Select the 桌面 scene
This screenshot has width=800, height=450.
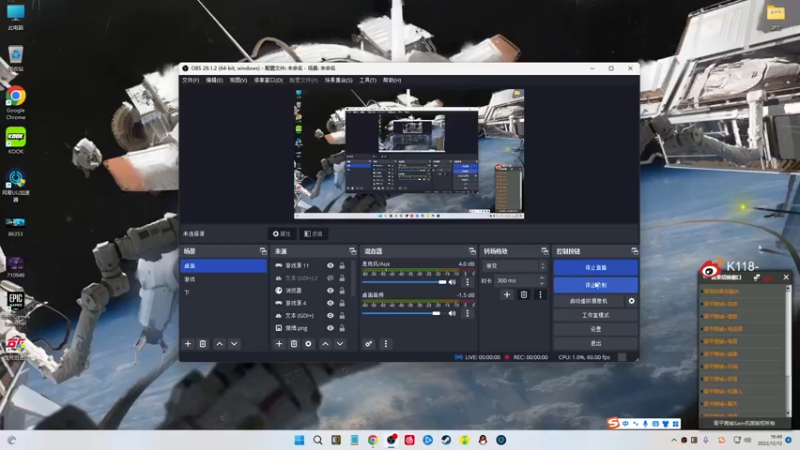click(223, 266)
